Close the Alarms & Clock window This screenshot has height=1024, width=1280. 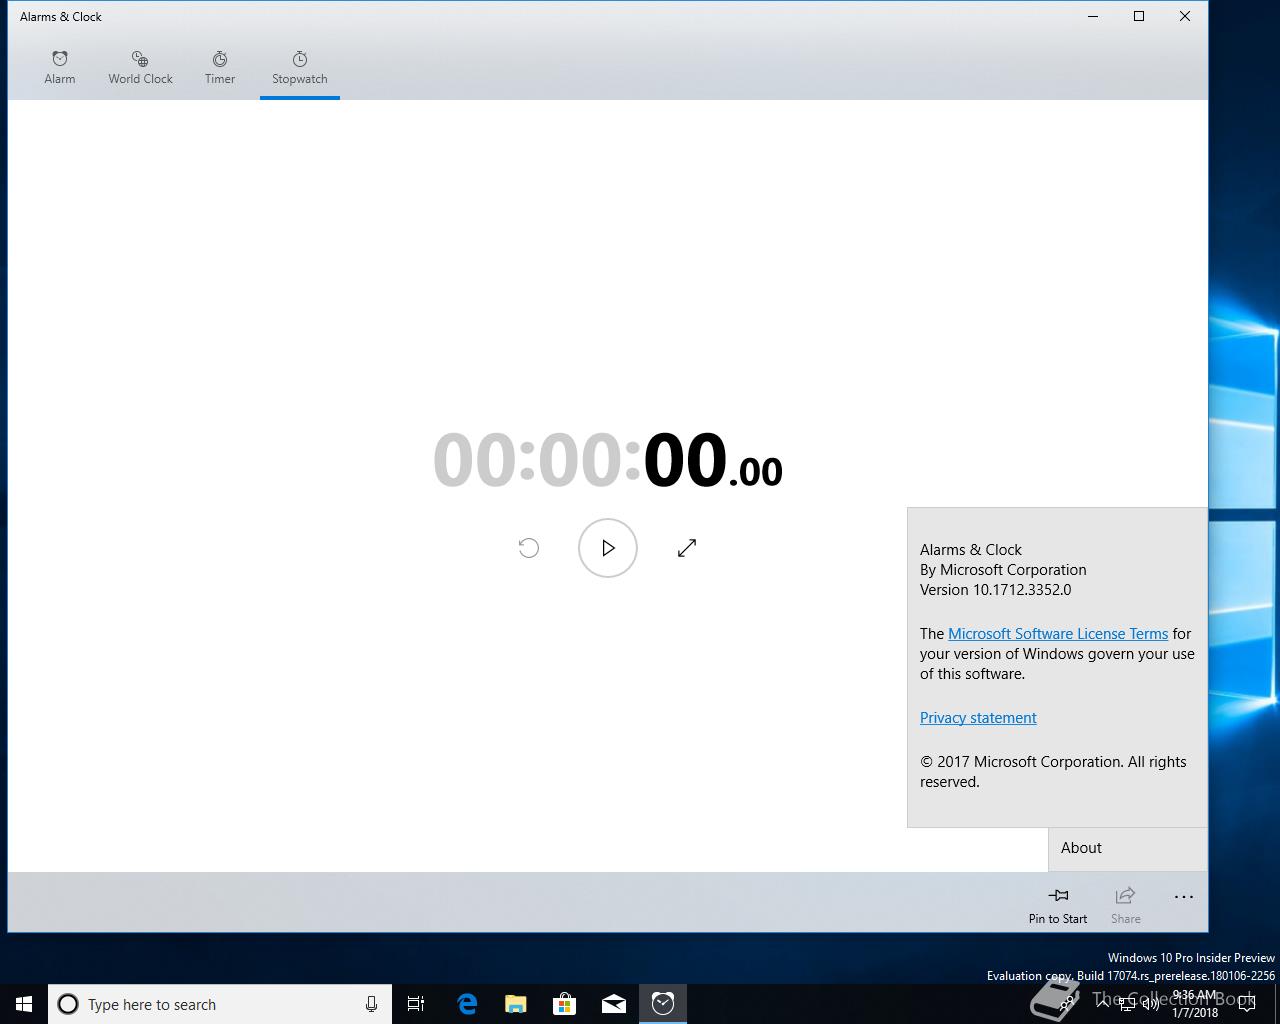point(1185,16)
